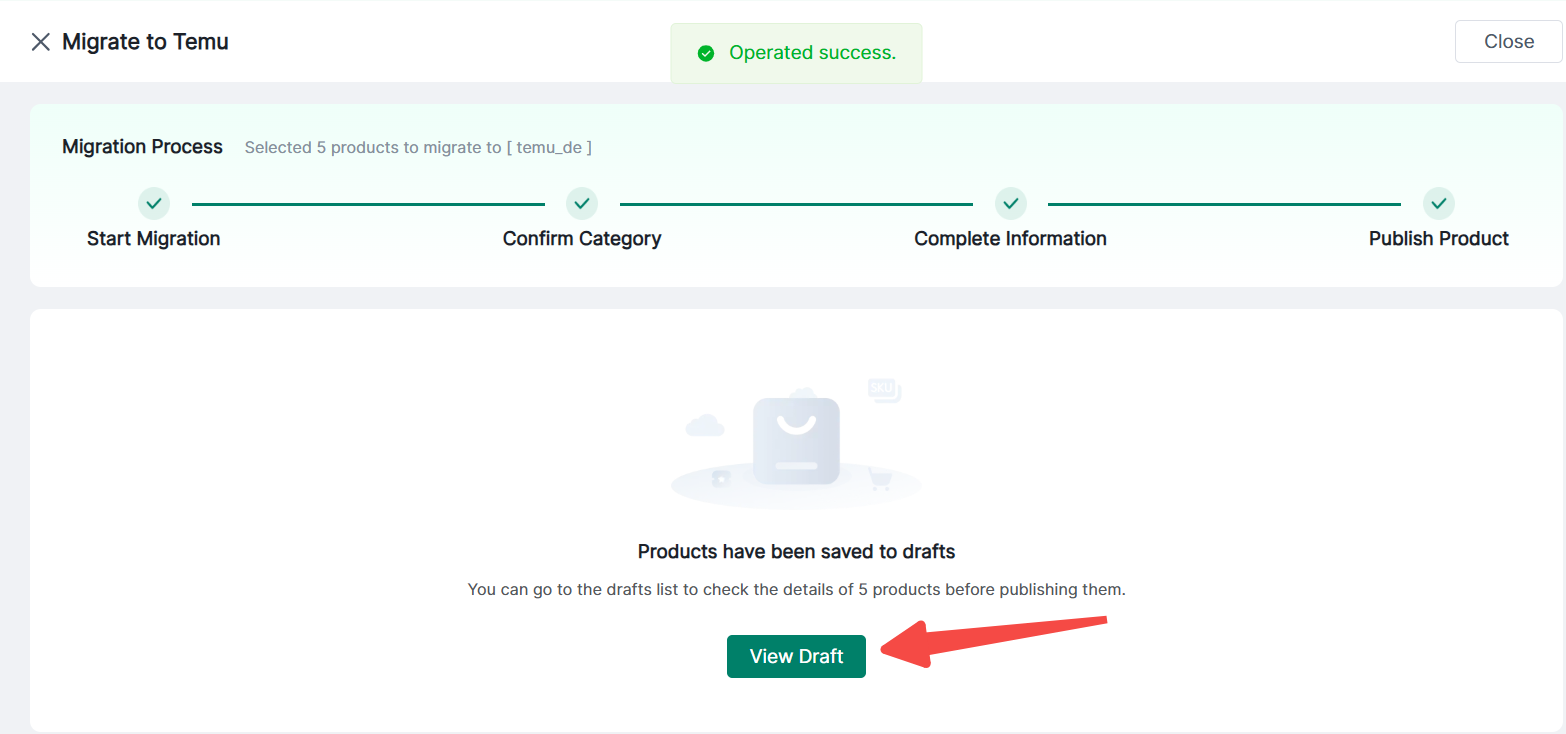The image size is (1566, 734).
Task: Click the shopping bag illustration
Action: point(796,440)
